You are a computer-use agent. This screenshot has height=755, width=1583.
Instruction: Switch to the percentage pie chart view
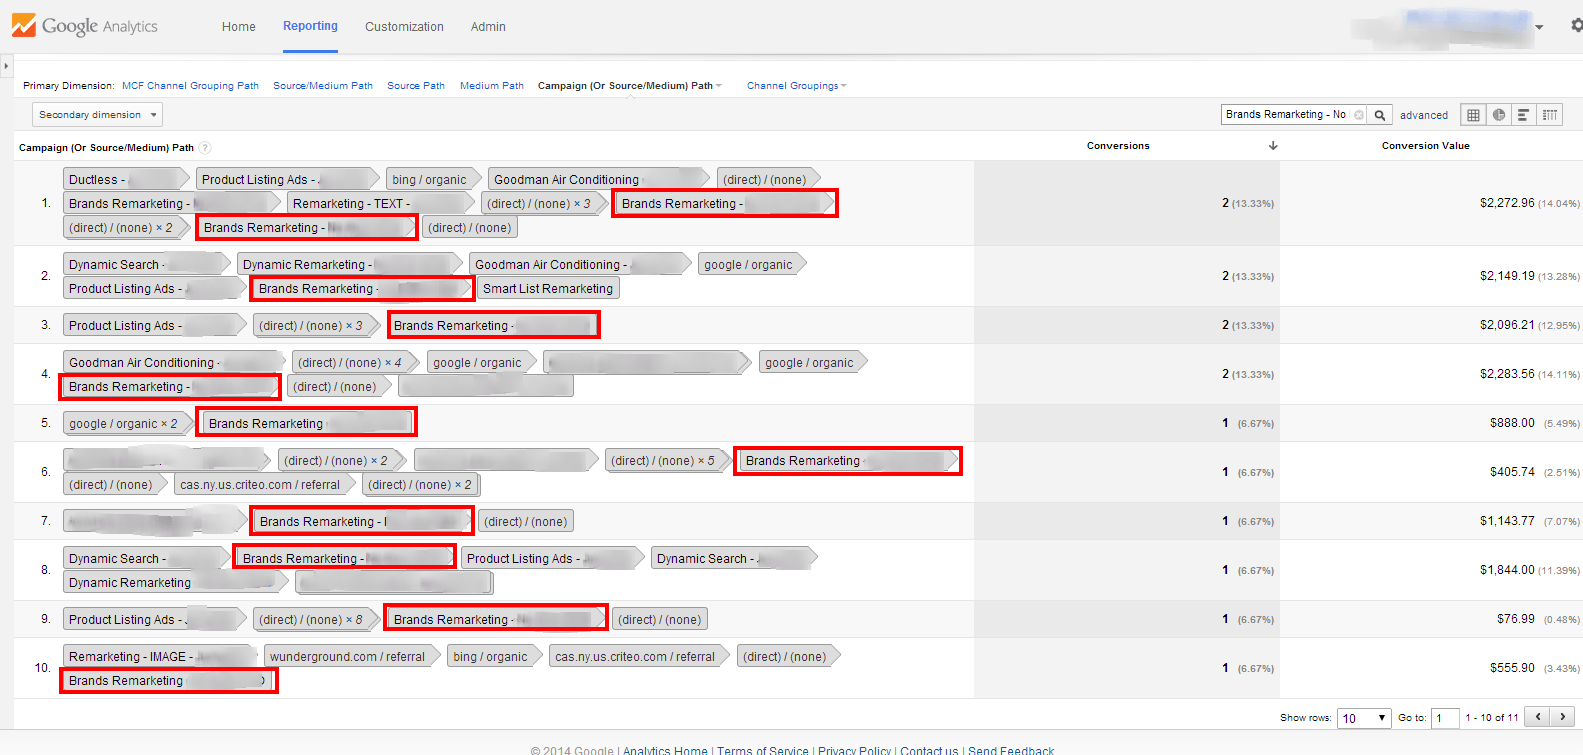1498,115
